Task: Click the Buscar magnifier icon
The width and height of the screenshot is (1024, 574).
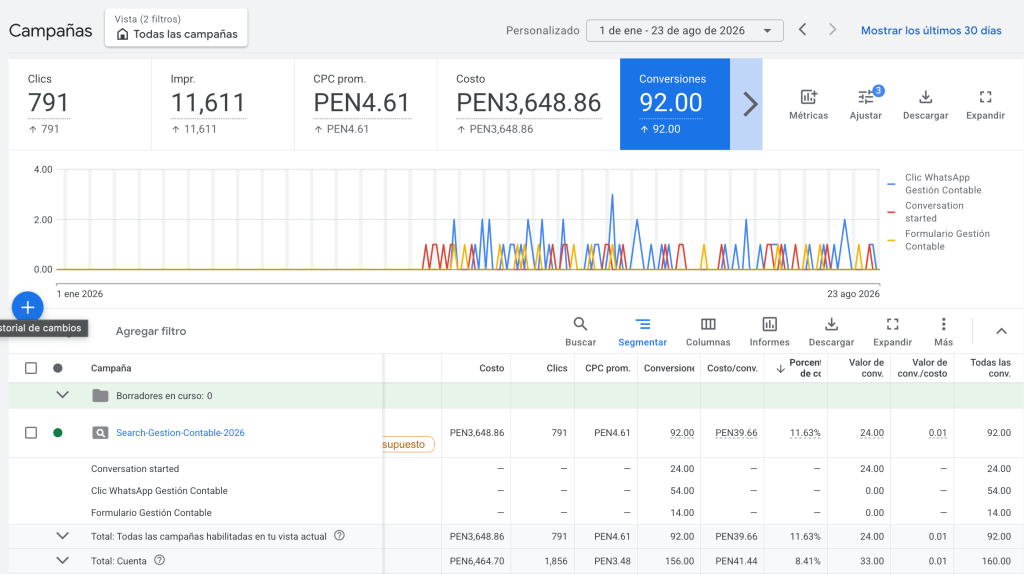Action: (580, 324)
